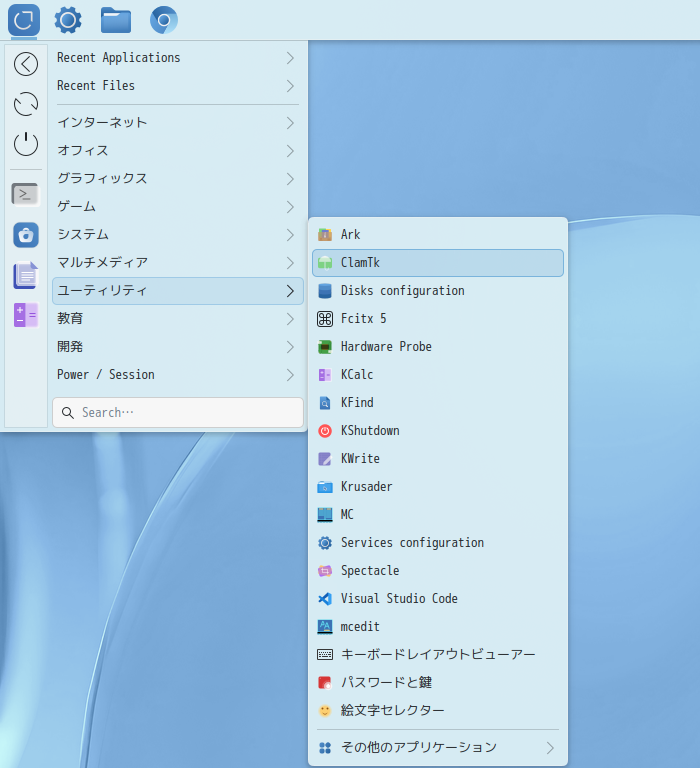Click the power icon in the sidebar
700x768 pixels.
coord(26,144)
